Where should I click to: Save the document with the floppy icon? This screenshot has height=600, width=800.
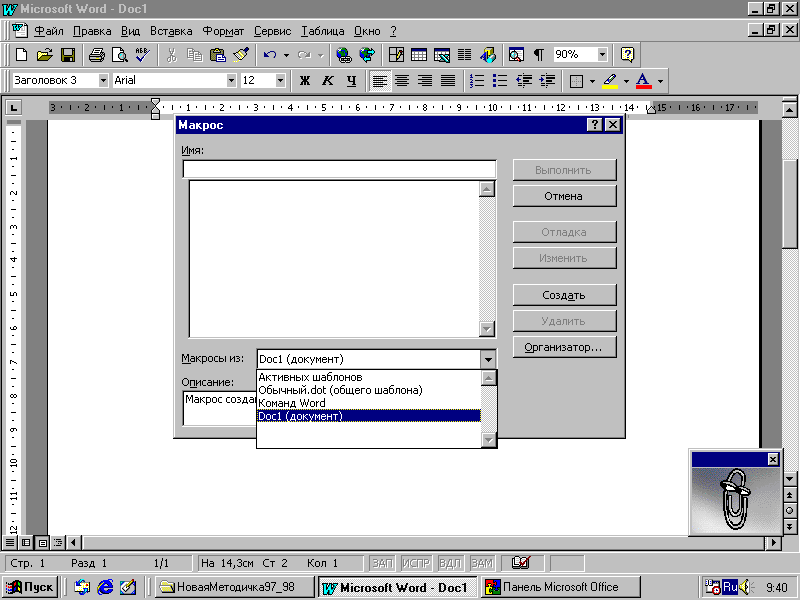coord(67,55)
